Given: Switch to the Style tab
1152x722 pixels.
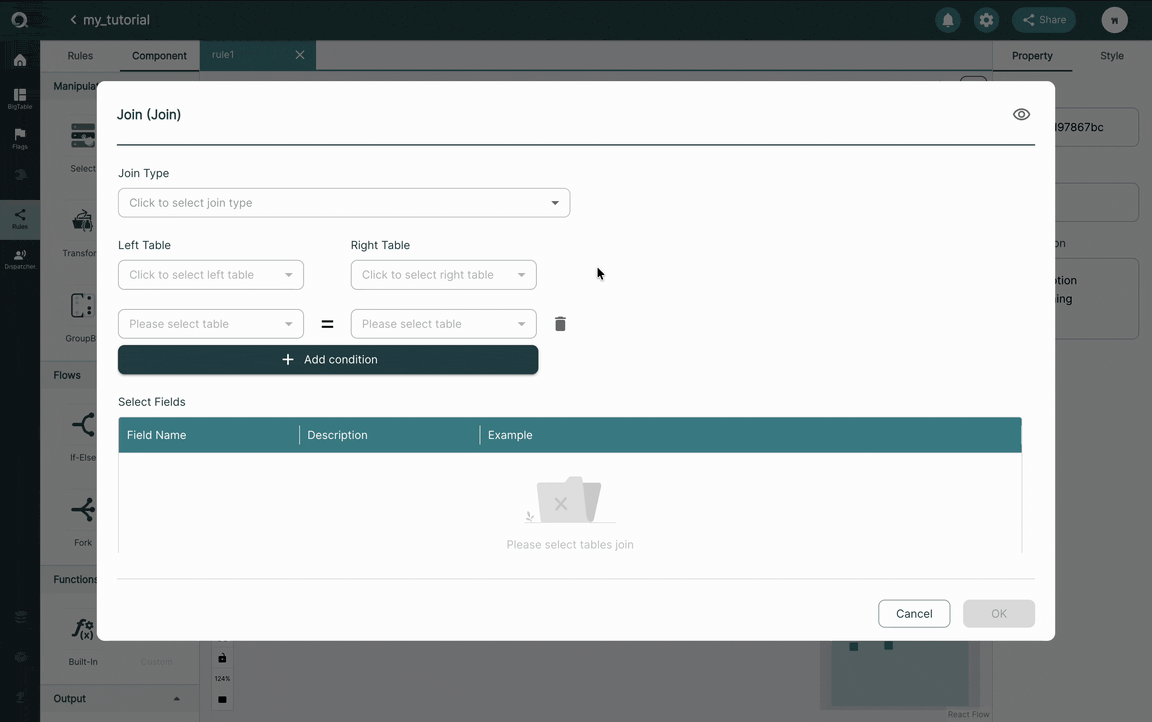Looking at the screenshot, I should [1112, 56].
